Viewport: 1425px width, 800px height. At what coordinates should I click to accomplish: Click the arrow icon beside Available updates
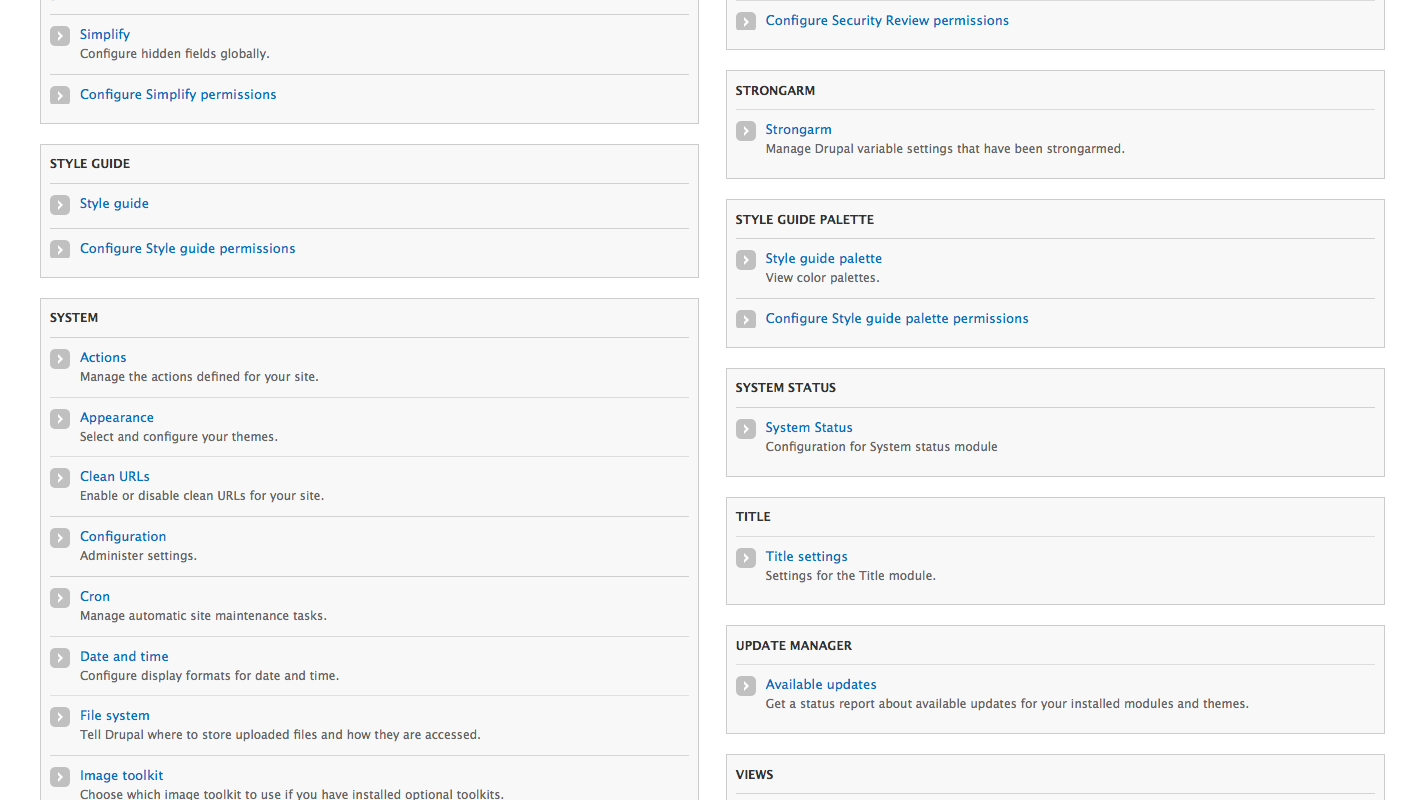click(x=746, y=686)
